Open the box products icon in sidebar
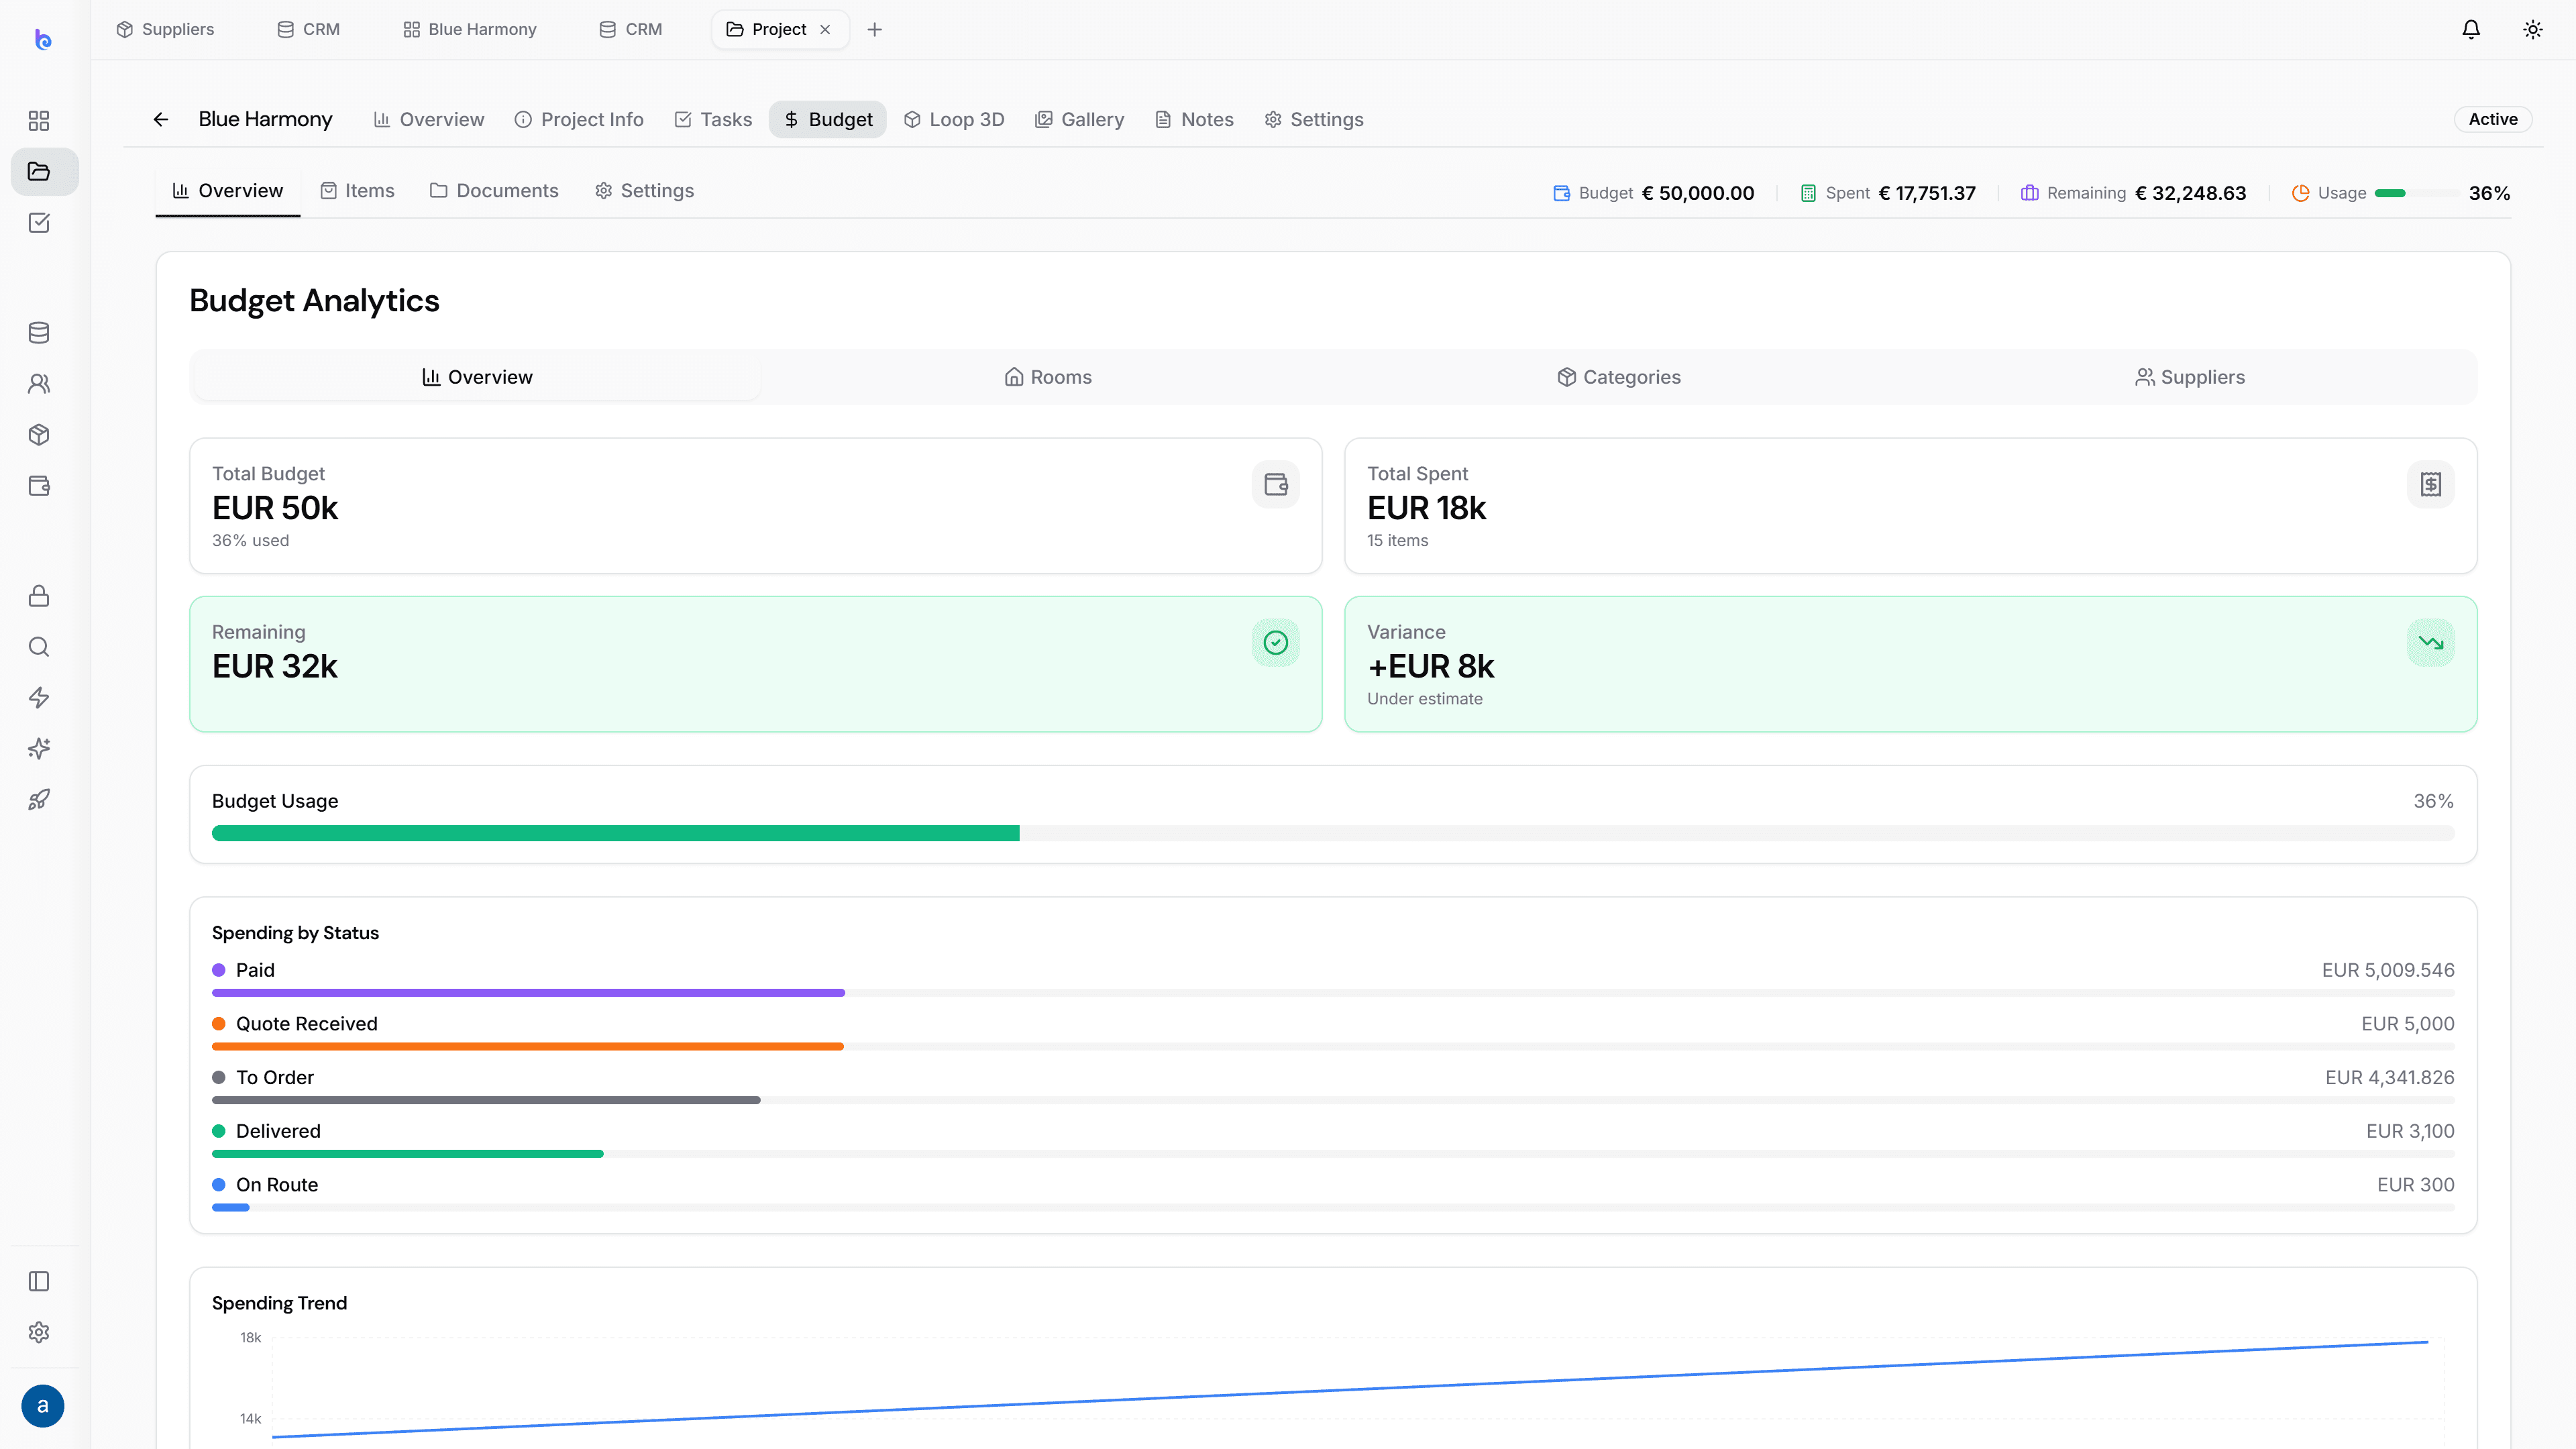 click(x=39, y=435)
